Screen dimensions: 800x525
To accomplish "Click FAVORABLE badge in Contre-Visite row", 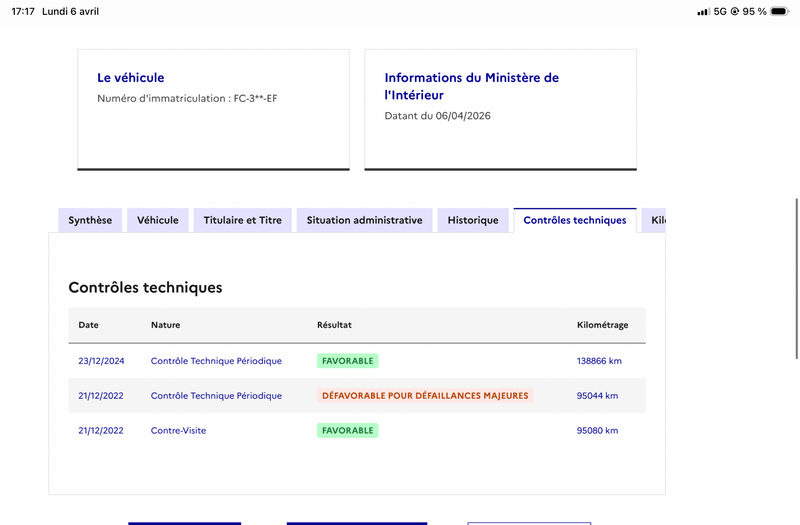I will click(x=347, y=430).
